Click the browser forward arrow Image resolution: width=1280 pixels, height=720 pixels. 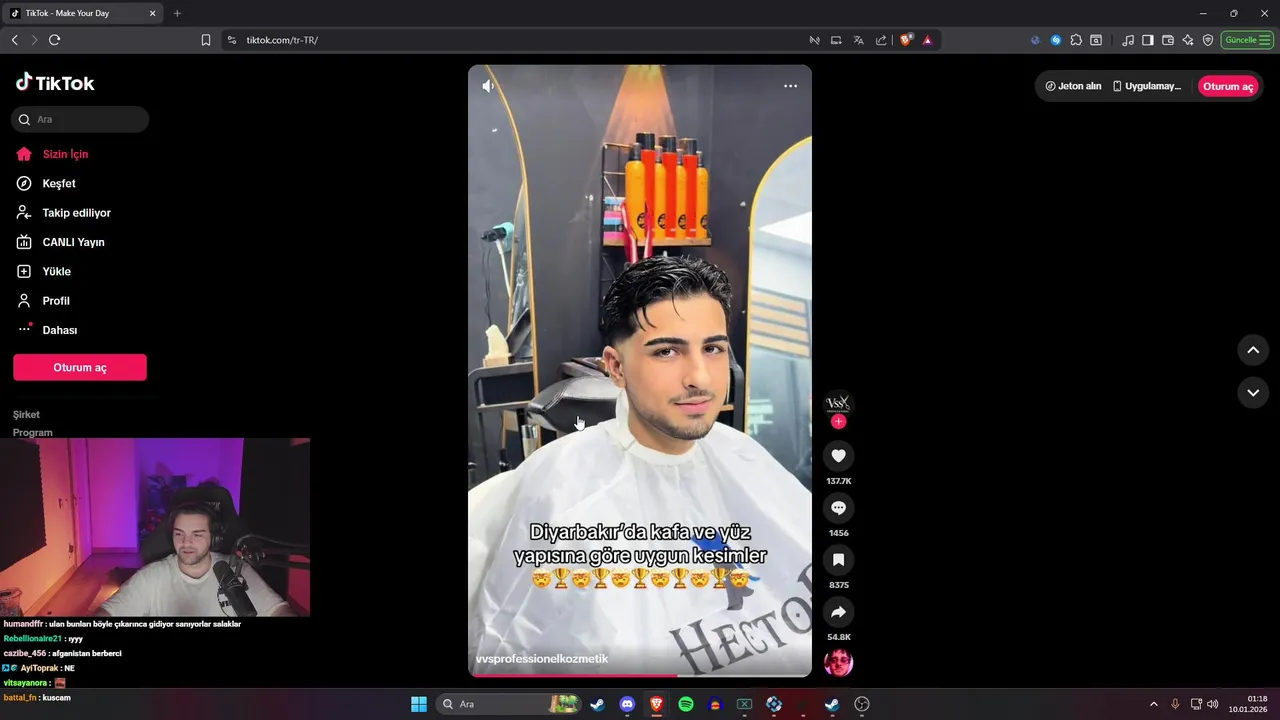34,40
